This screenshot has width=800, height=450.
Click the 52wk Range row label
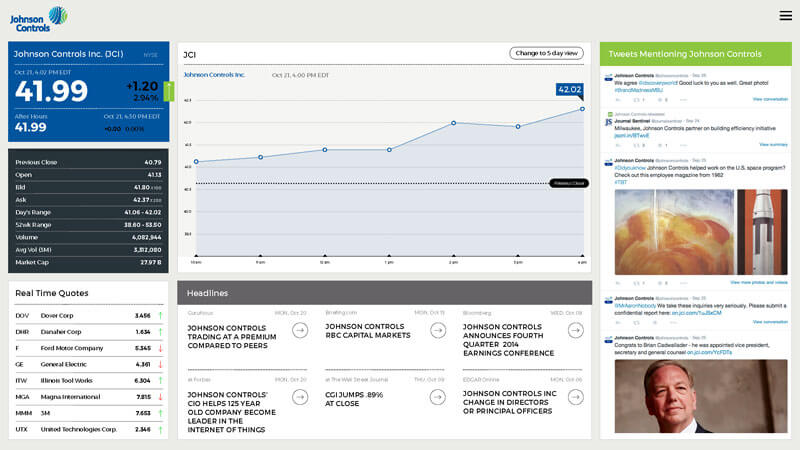[x=33, y=225]
